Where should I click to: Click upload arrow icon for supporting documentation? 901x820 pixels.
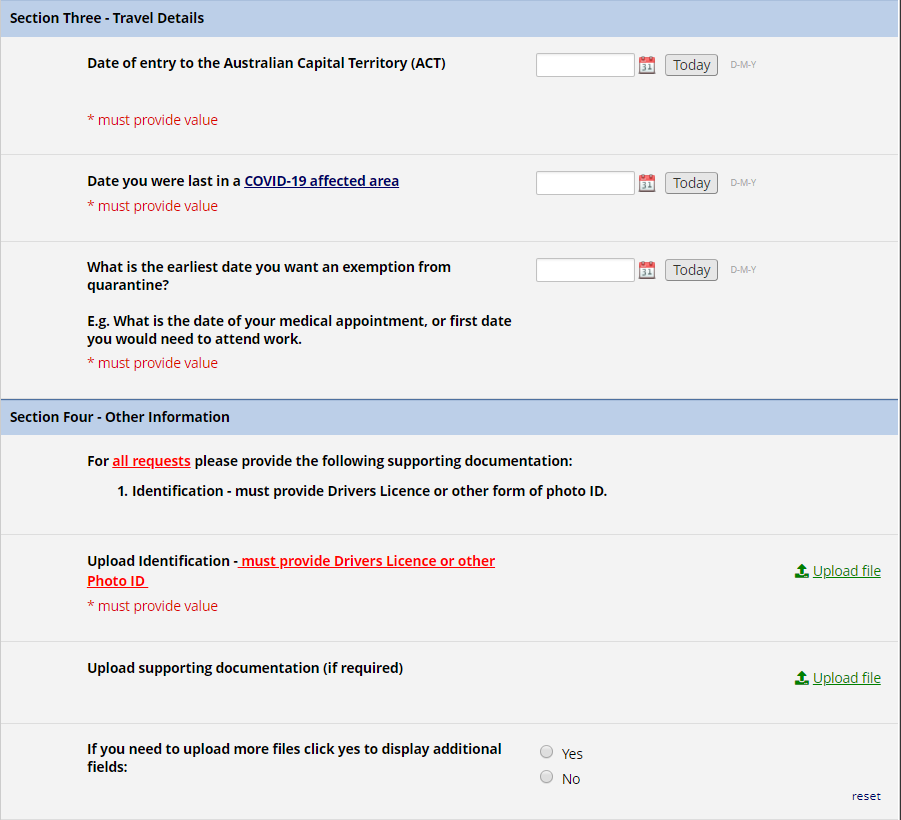coord(802,678)
